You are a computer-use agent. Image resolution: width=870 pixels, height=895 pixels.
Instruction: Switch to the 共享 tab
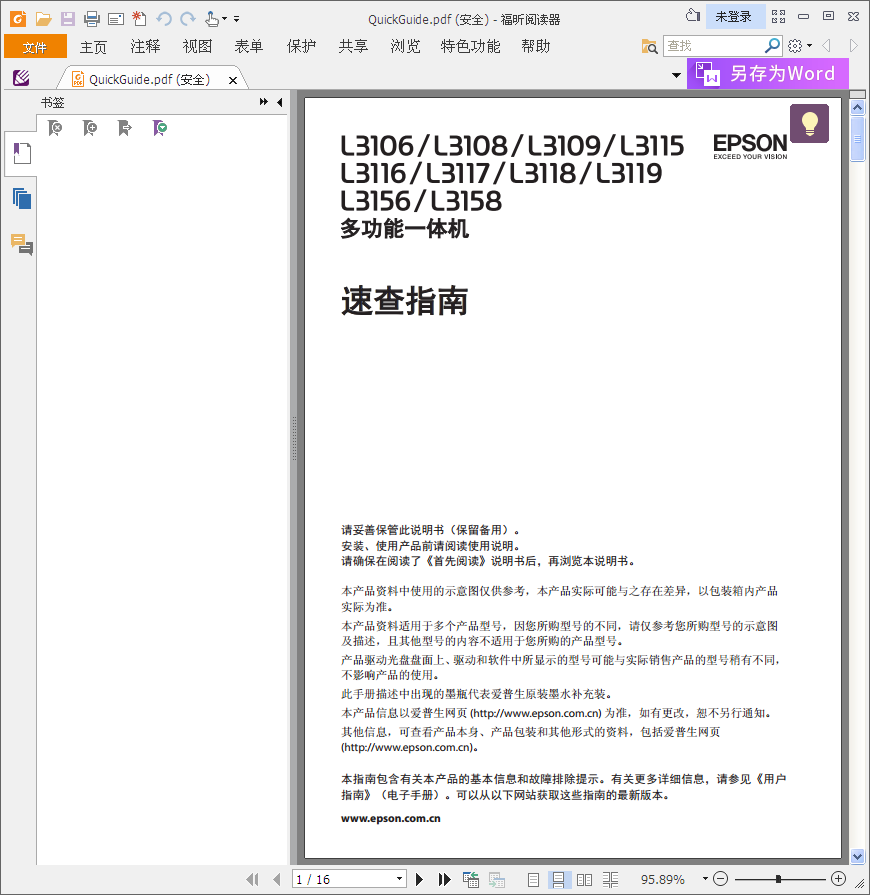[353, 46]
